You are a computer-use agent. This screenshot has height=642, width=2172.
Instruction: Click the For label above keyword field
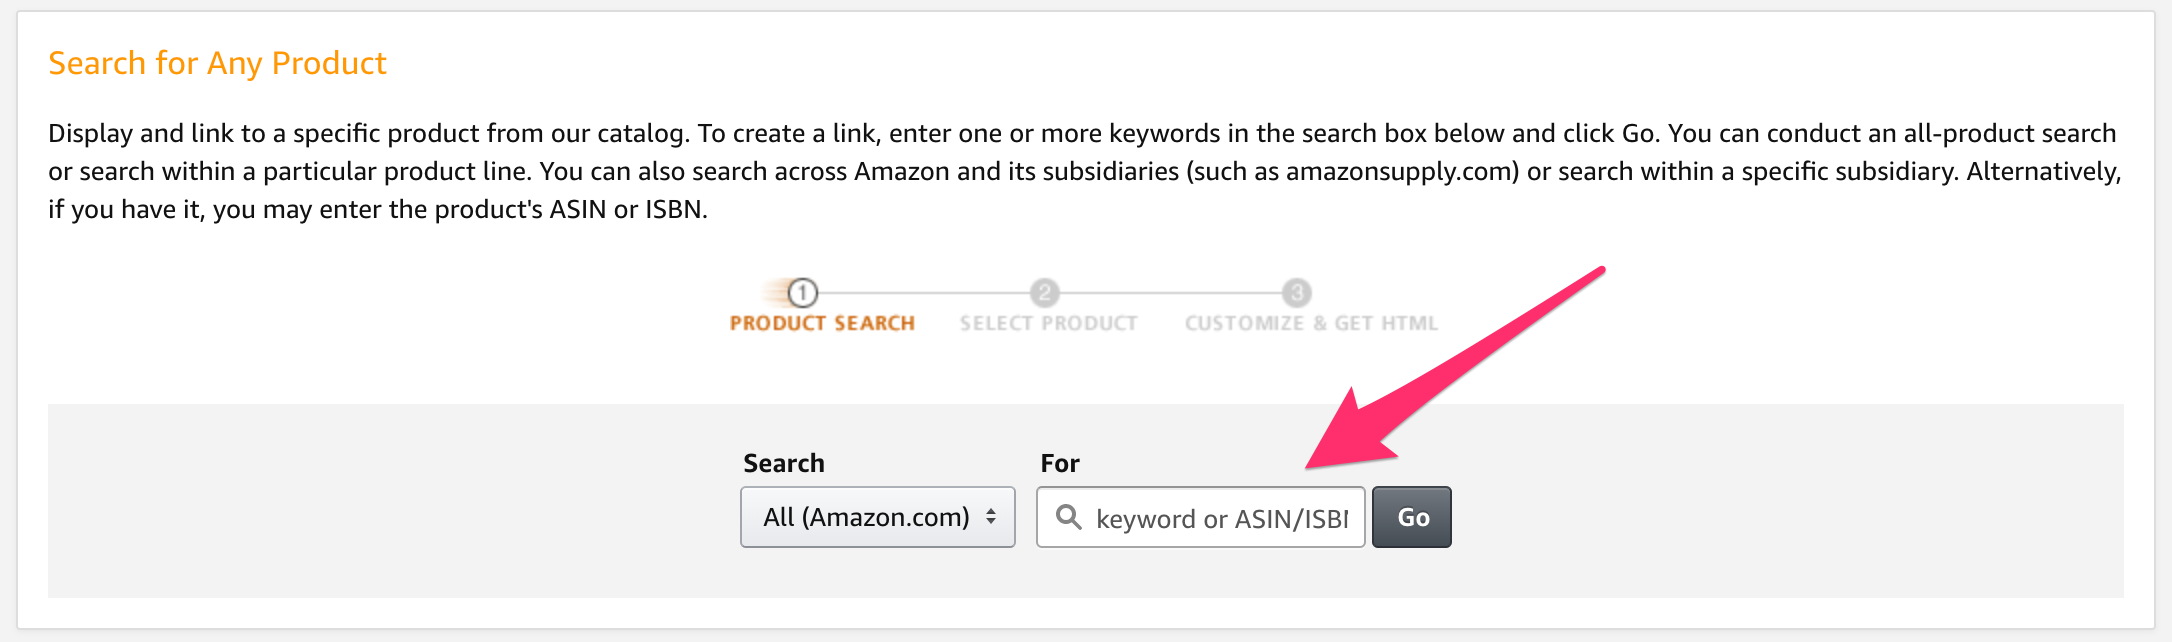click(1060, 463)
